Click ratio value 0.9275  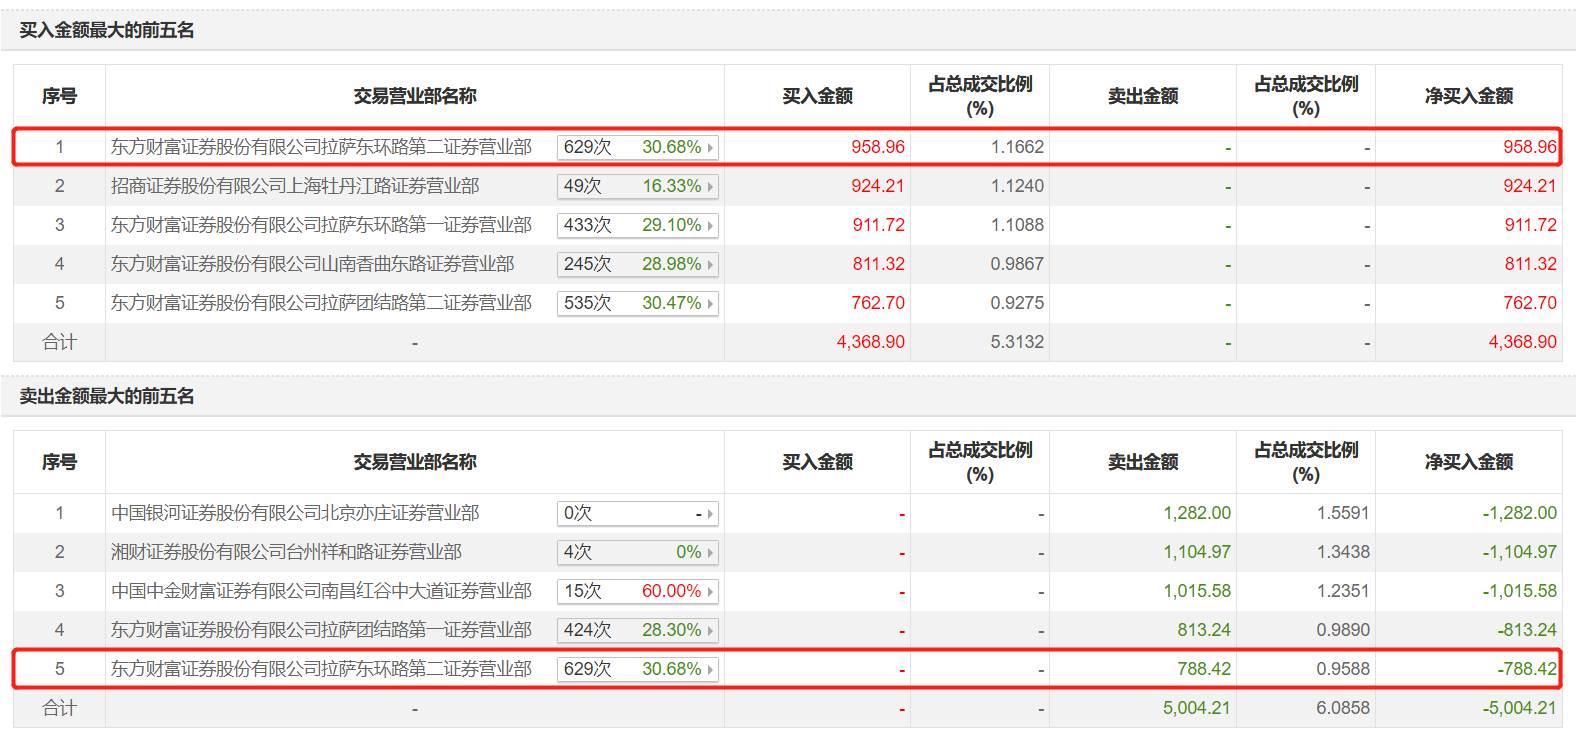[1017, 303]
